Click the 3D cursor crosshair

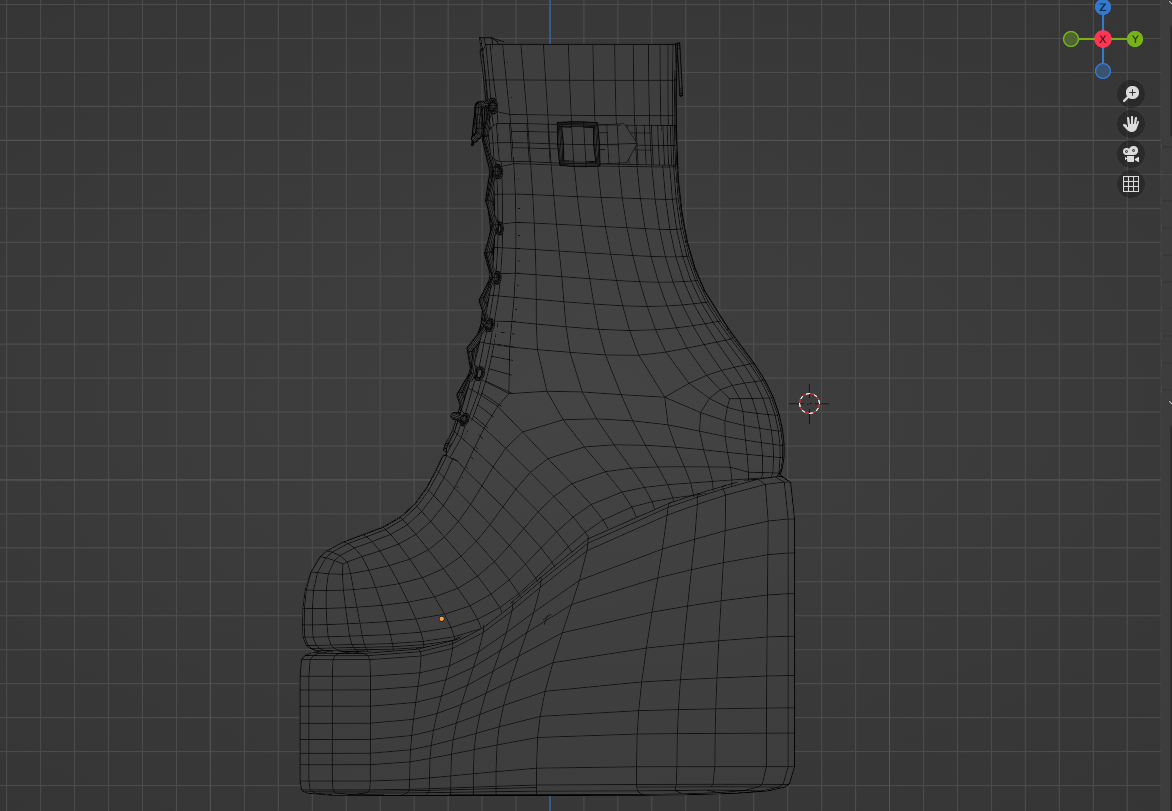809,404
